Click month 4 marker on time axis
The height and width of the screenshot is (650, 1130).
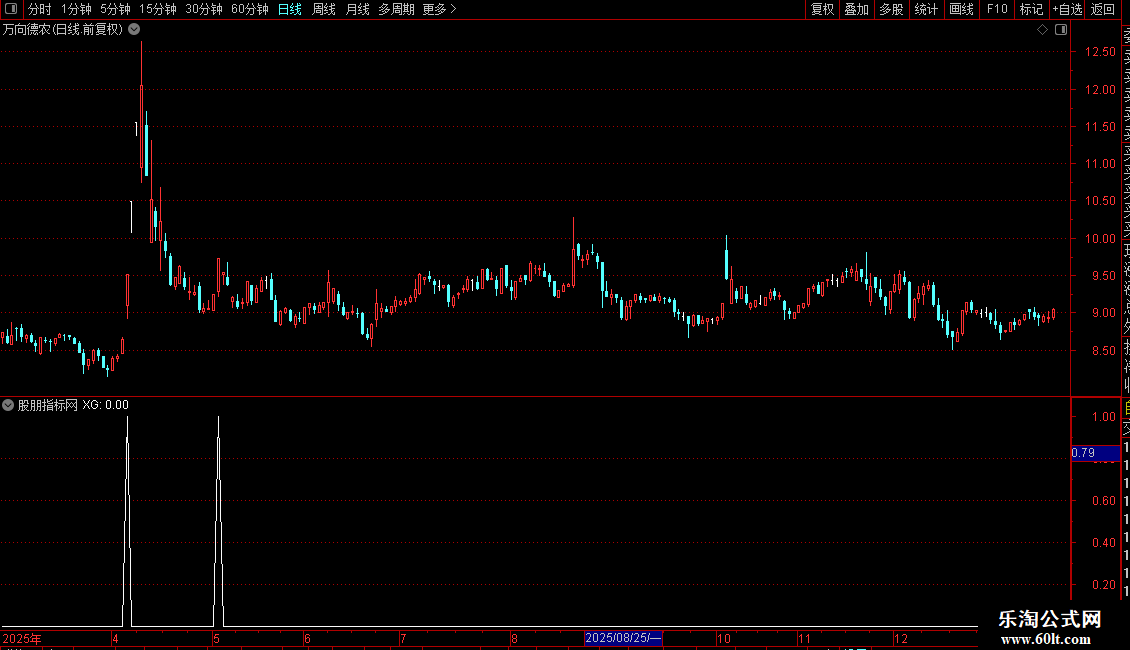[115, 638]
